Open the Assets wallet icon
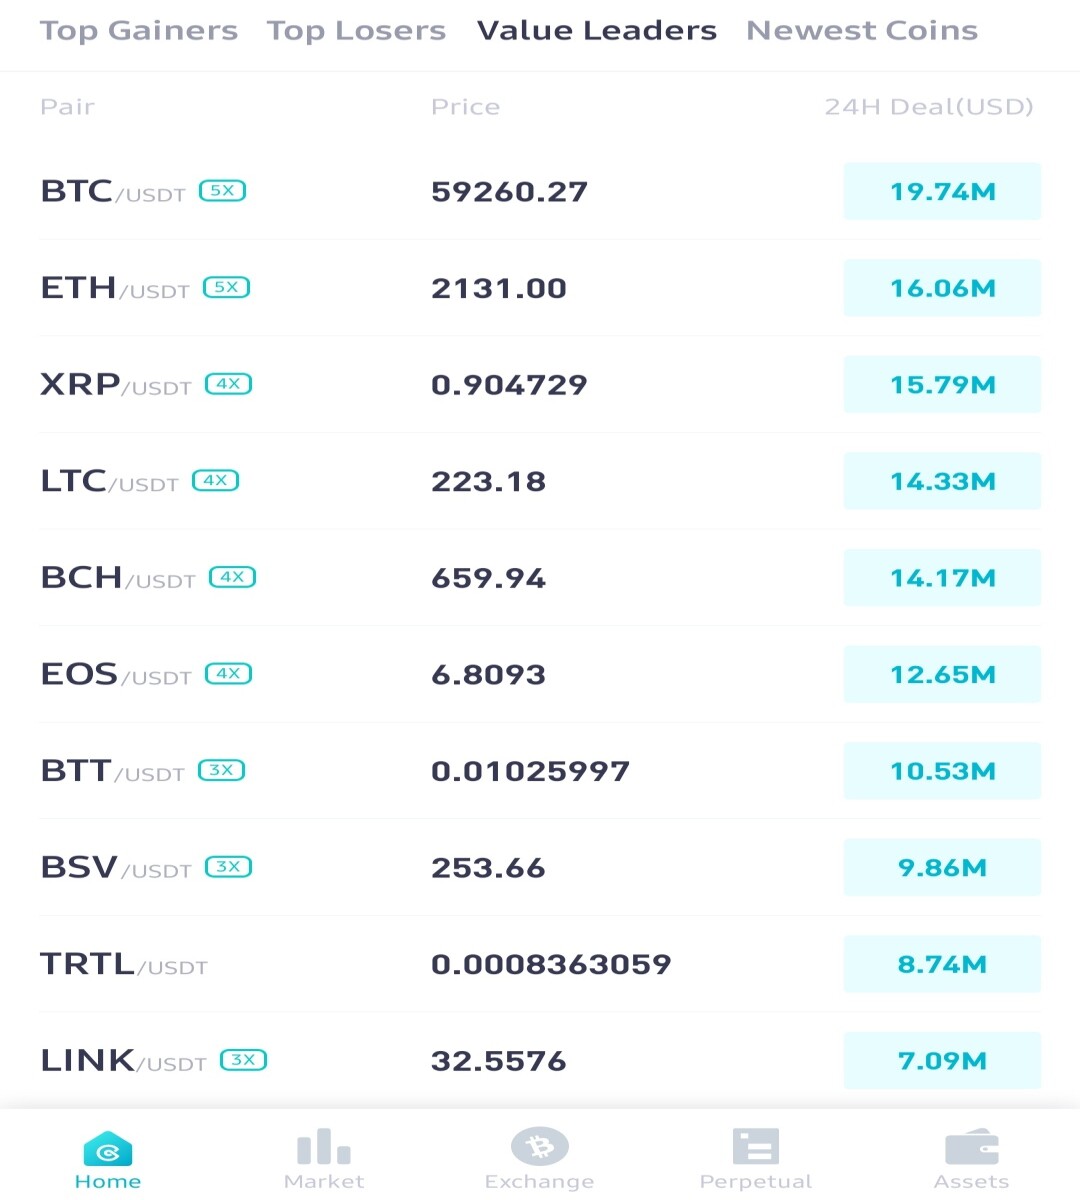1080x1200 pixels. coord(972,1147)
